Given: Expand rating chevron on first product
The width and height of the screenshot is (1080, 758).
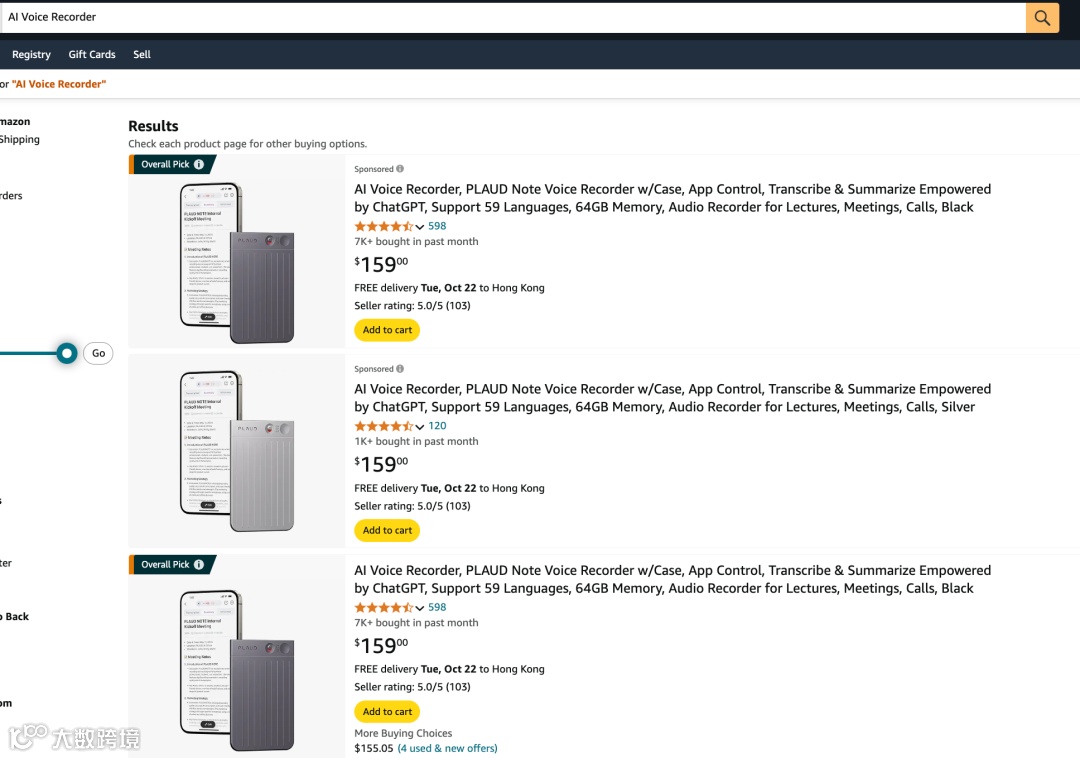Looking at the screenshot, I should [420, 227].
